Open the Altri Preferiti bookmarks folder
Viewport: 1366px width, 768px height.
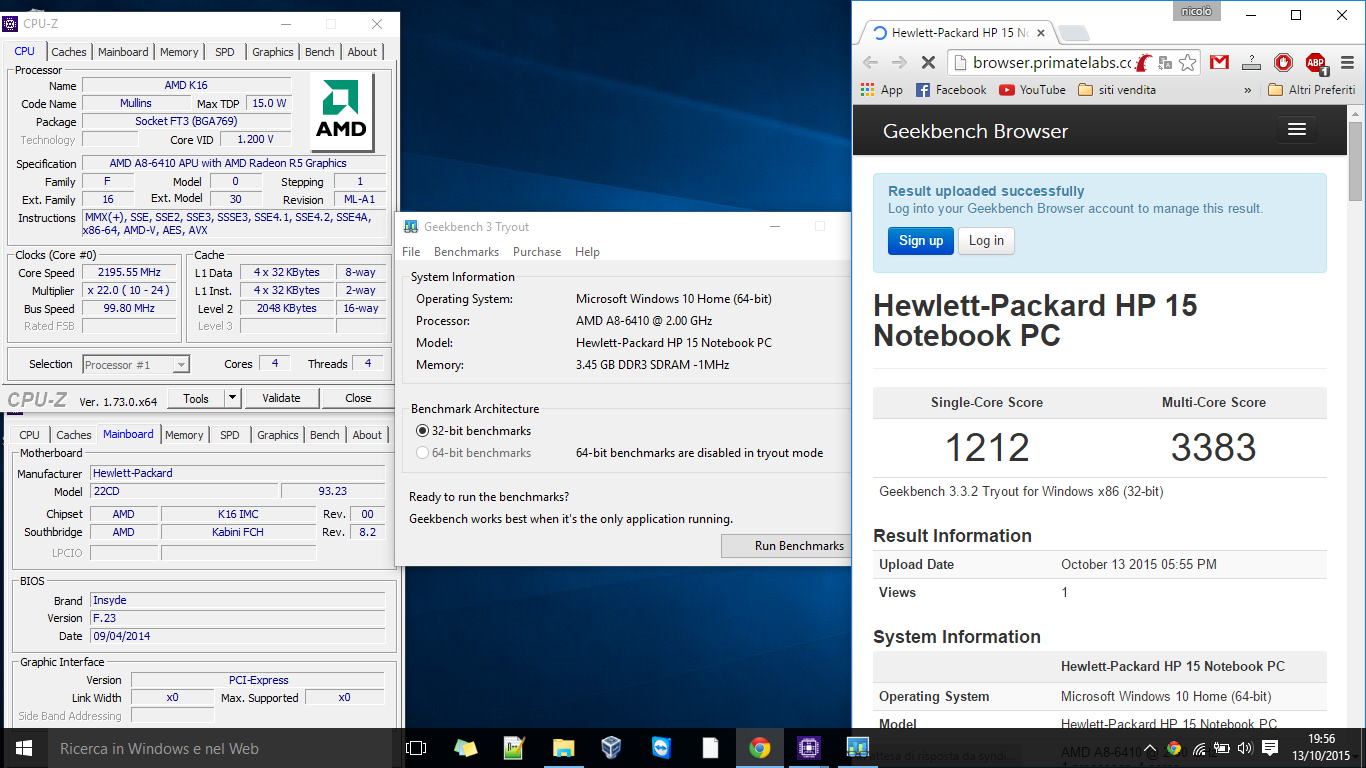pos(1311,90)
